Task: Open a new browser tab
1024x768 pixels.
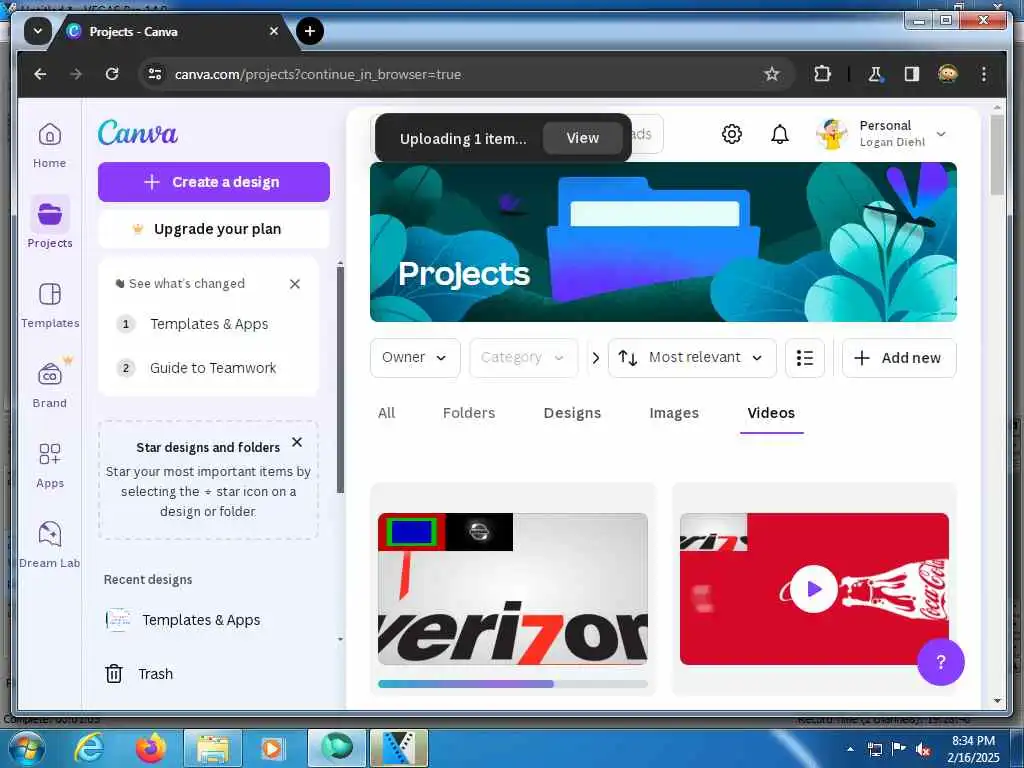Action: 310,31
